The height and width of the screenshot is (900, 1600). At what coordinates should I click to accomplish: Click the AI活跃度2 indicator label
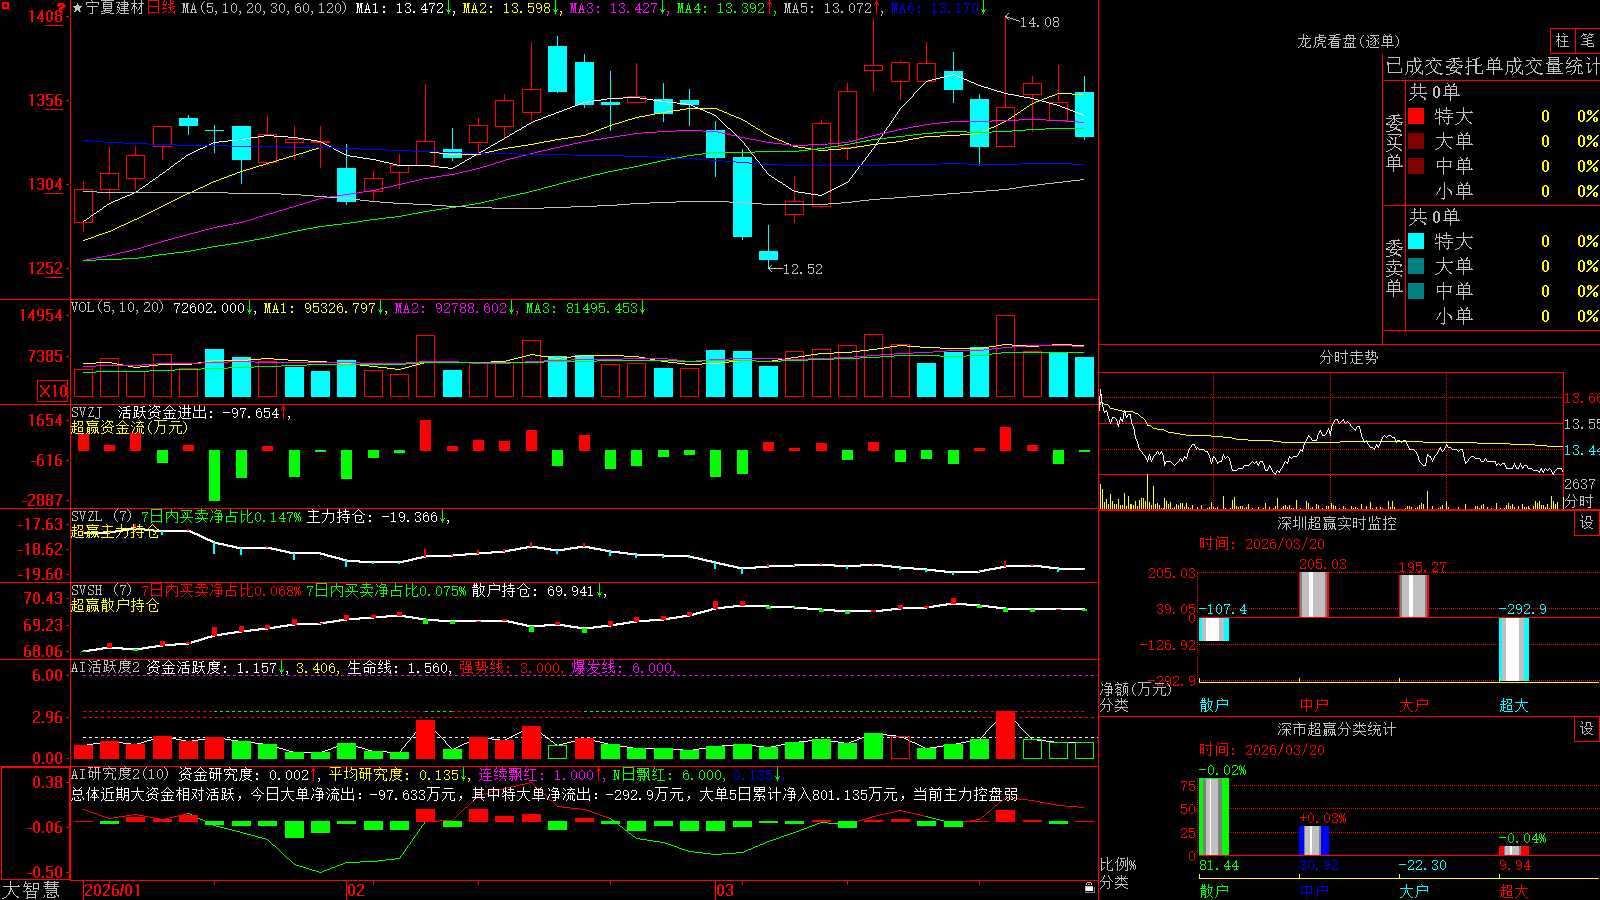106,667
